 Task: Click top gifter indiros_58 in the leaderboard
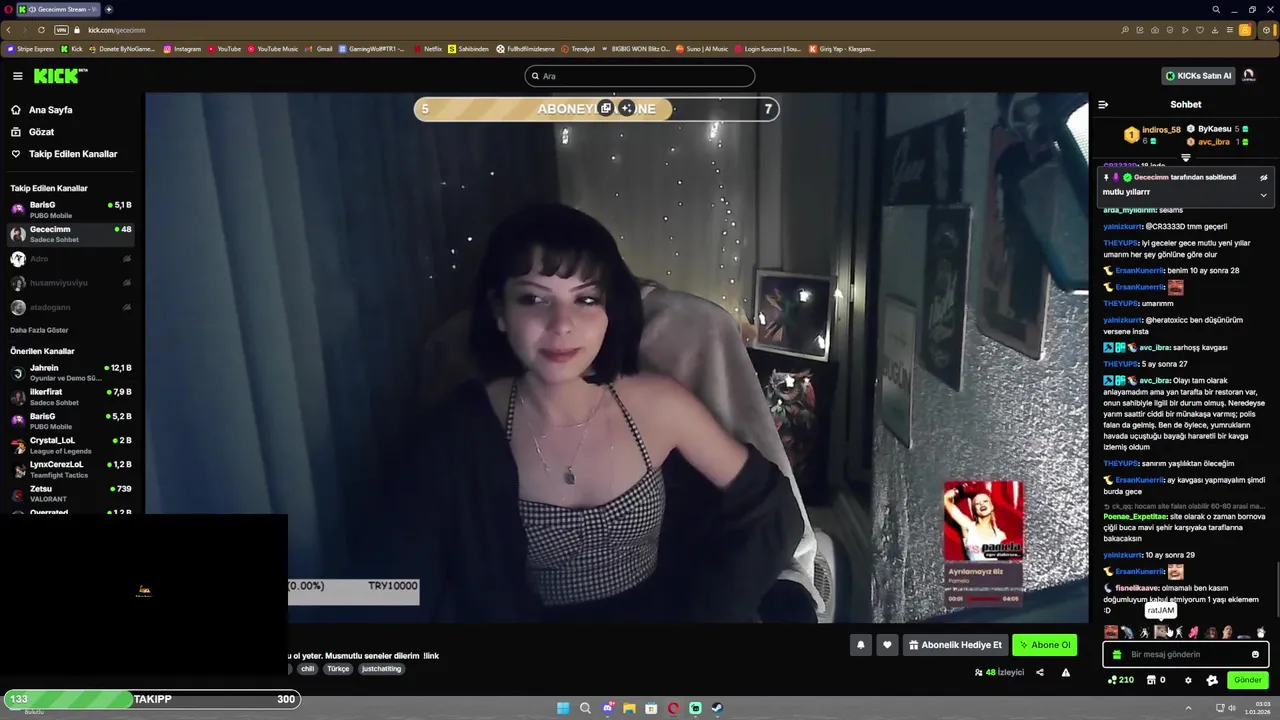pos(1152,134)
